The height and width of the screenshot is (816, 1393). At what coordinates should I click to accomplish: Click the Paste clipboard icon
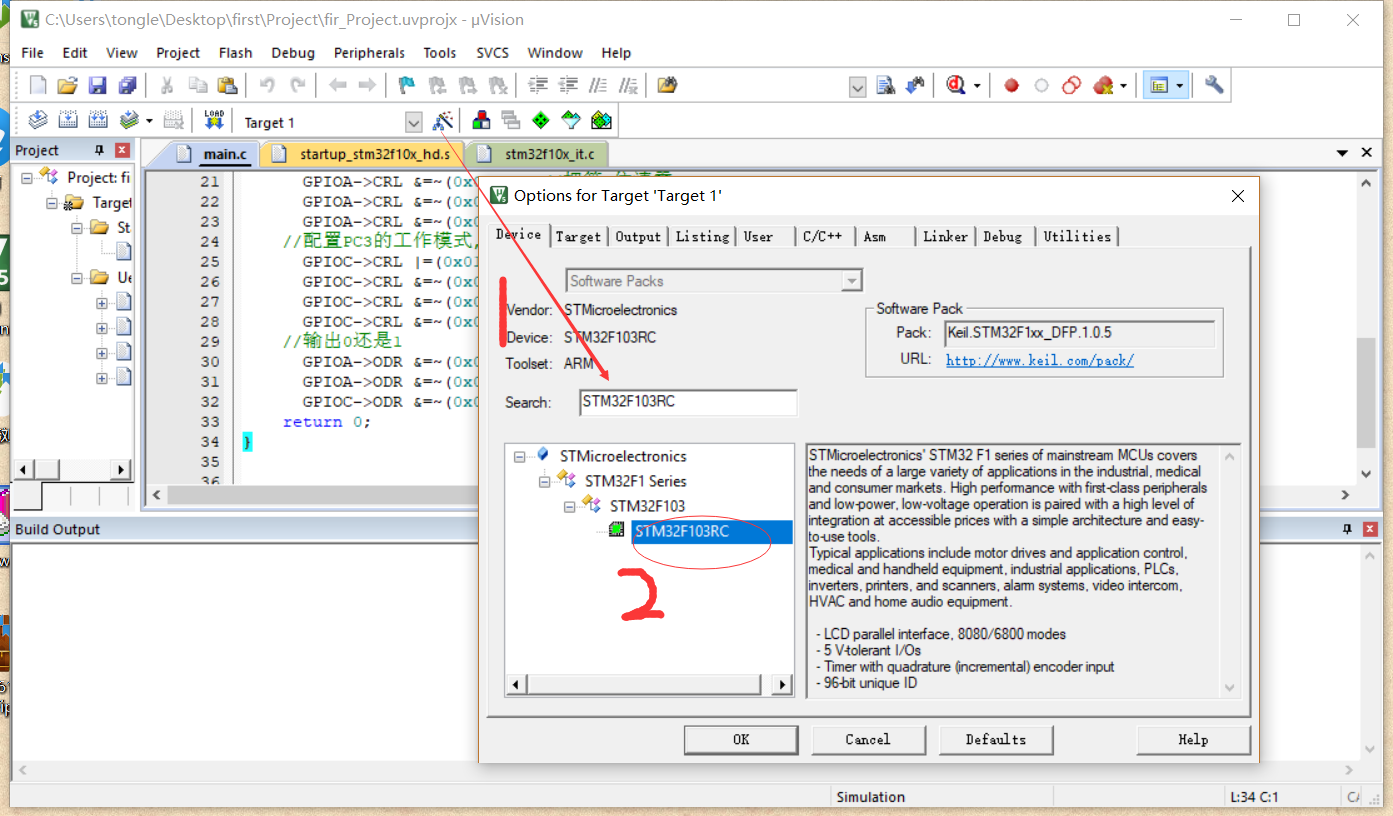[x=228, y=86]
